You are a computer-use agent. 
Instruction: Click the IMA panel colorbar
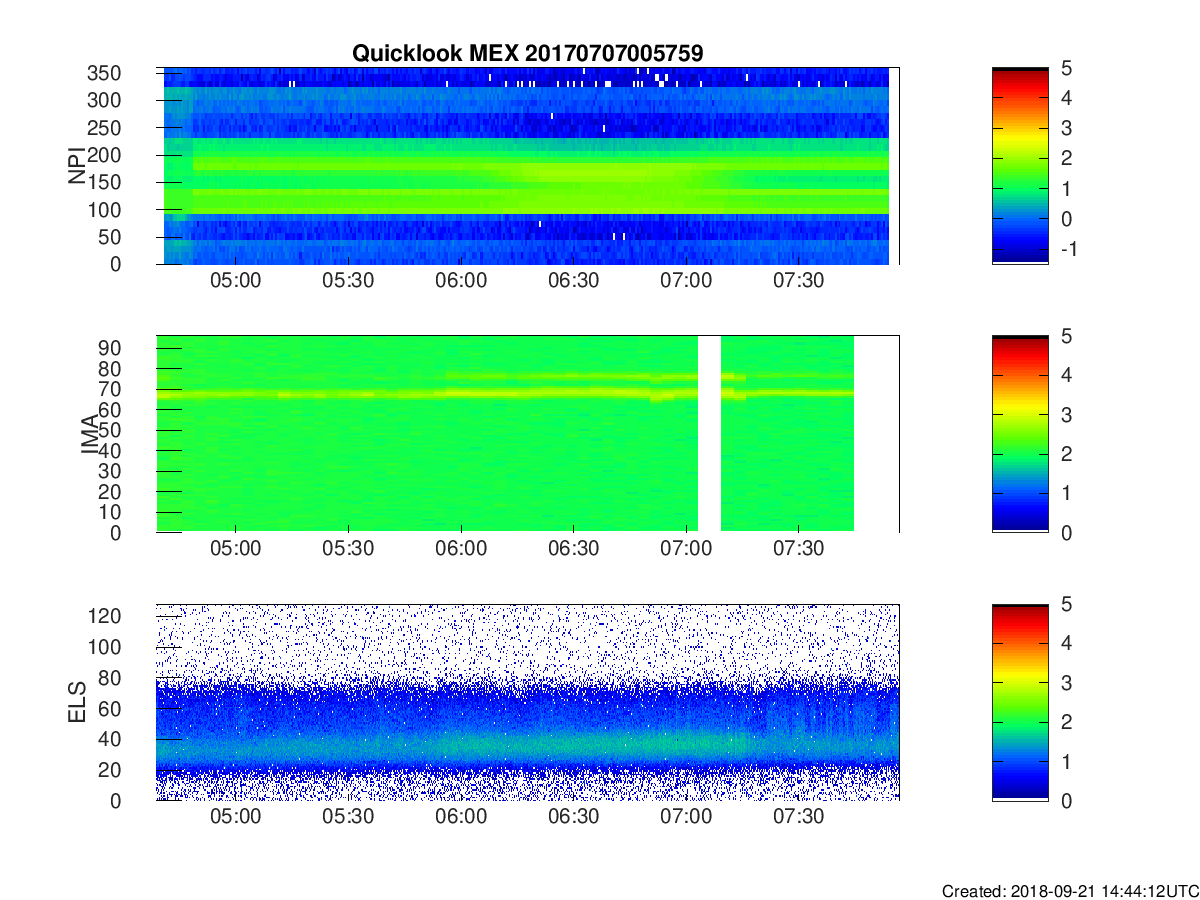click(x=1020, y=434)
